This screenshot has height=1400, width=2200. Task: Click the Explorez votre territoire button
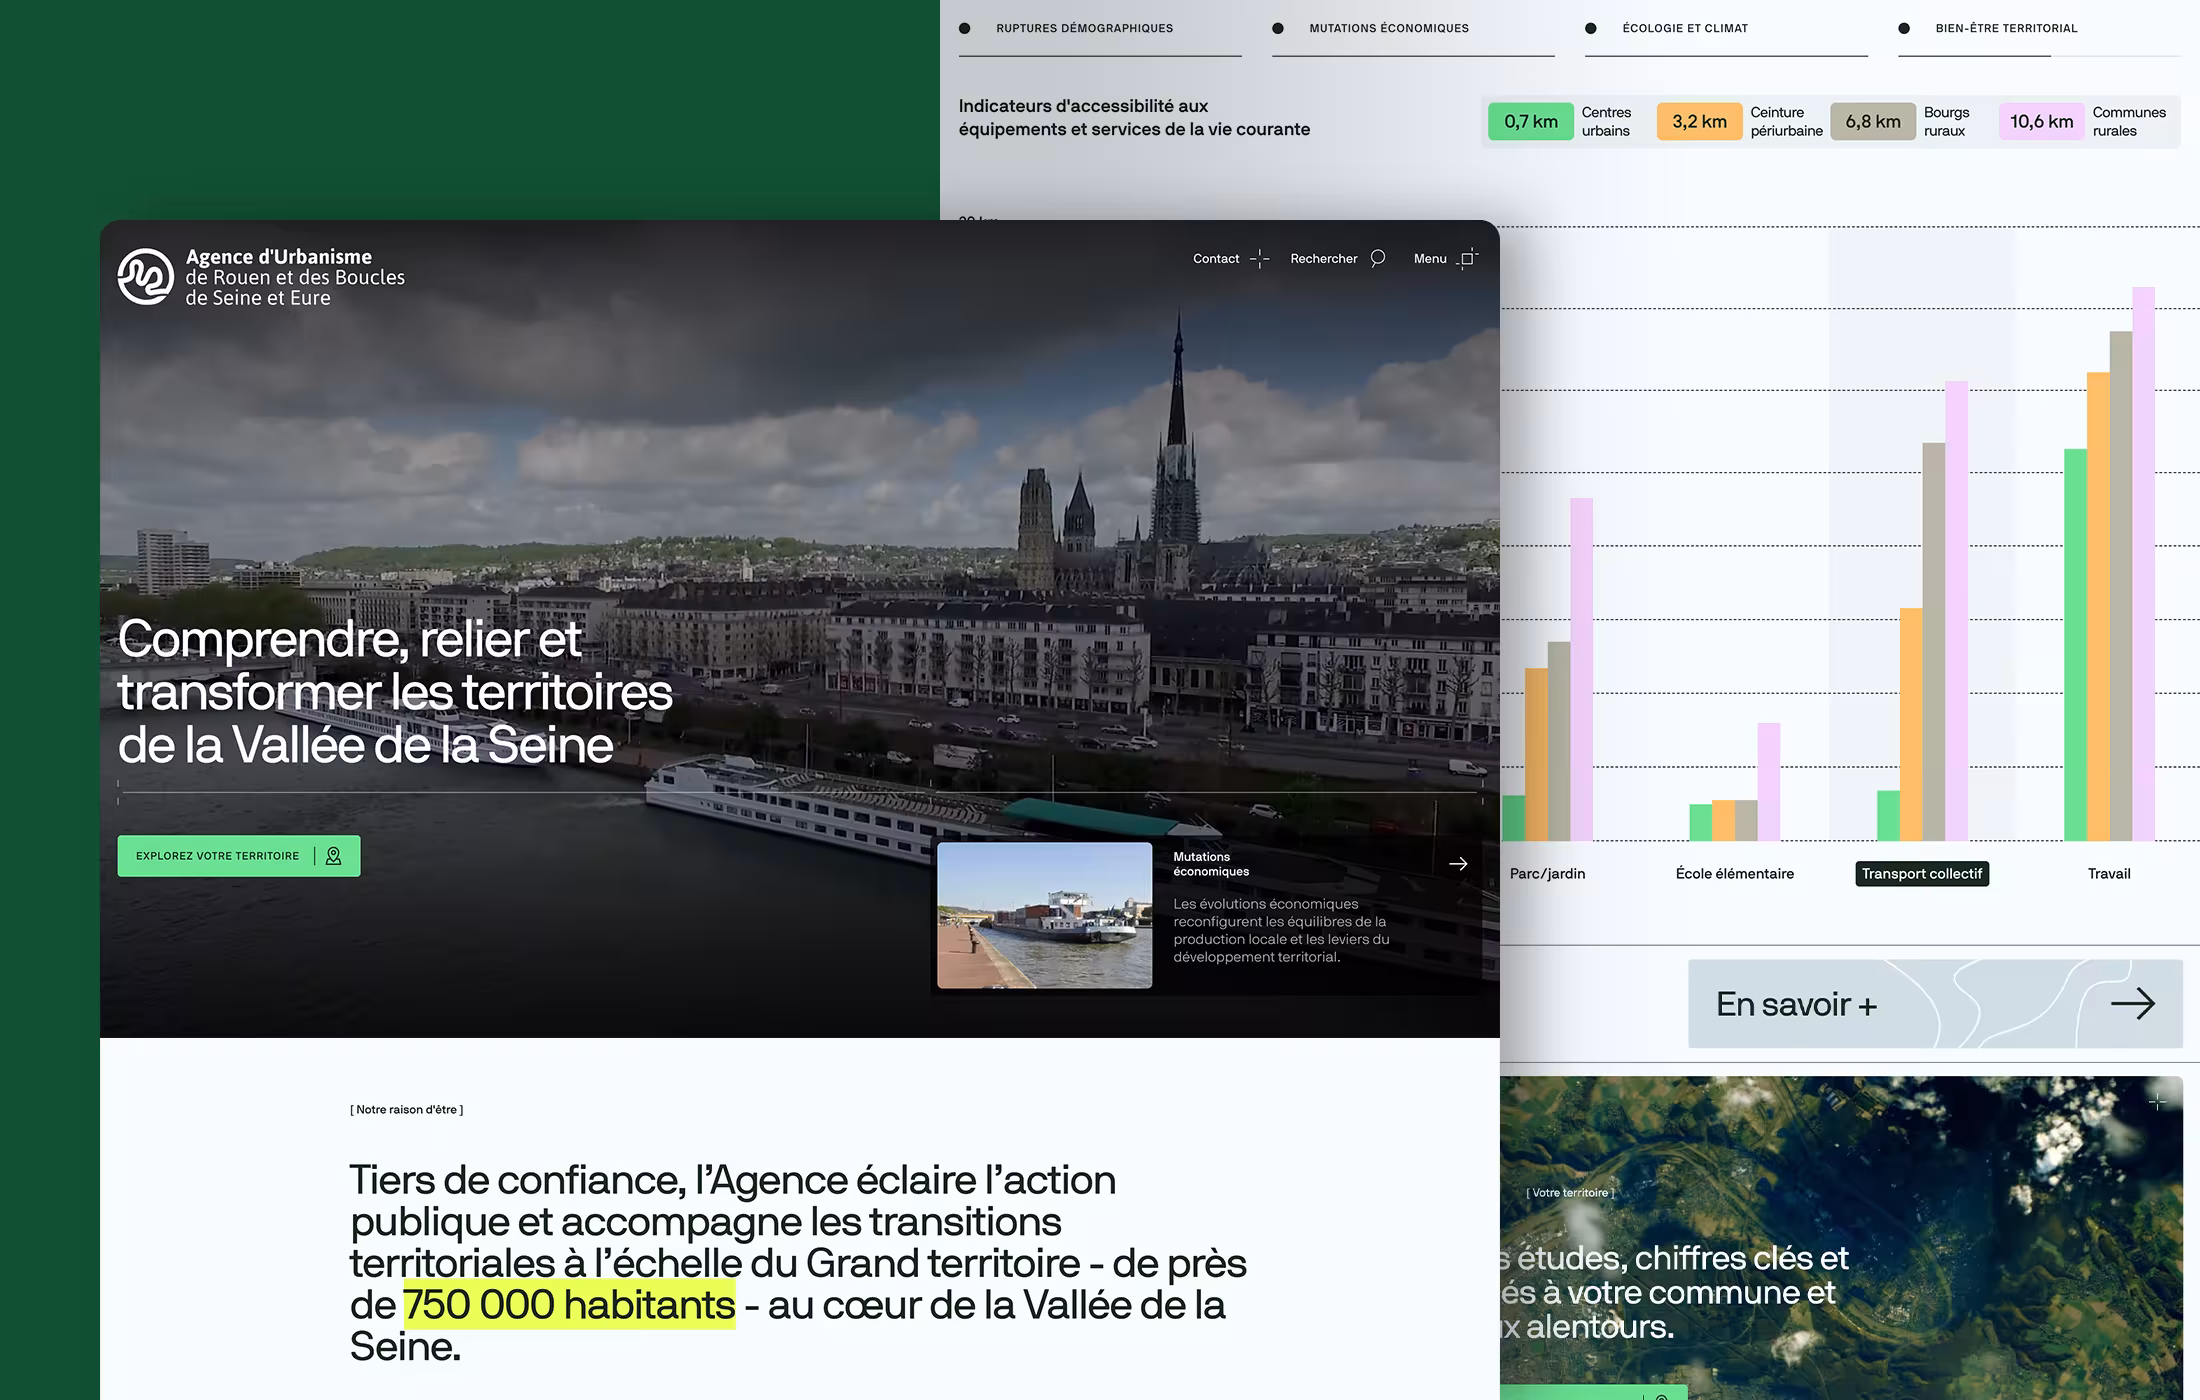(x=218, y=856)
